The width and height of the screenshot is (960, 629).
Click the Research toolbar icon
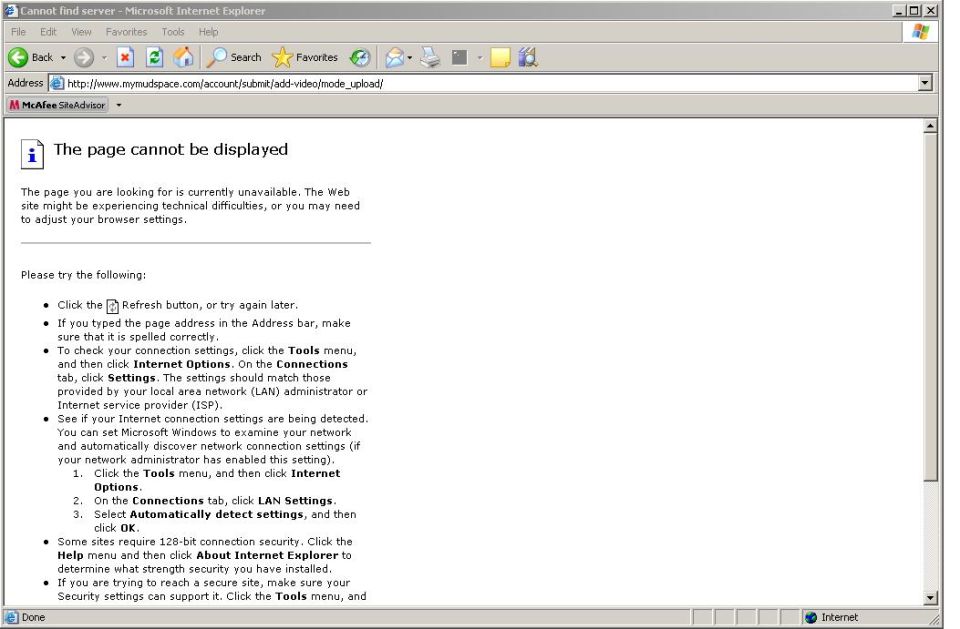[x=528, y=58]
